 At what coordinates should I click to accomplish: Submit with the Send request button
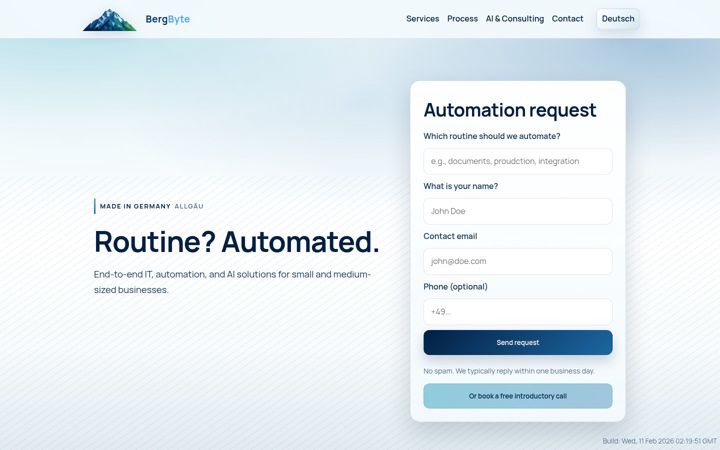point(518,343)
